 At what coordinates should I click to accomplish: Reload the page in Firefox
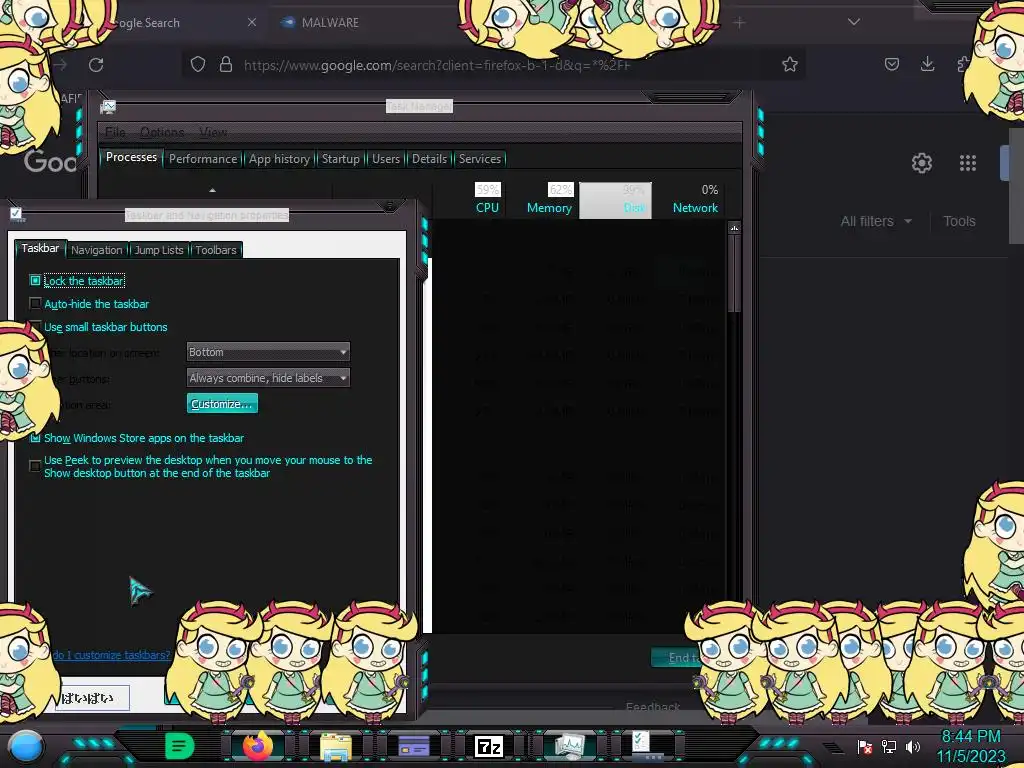tap(96, 65)
